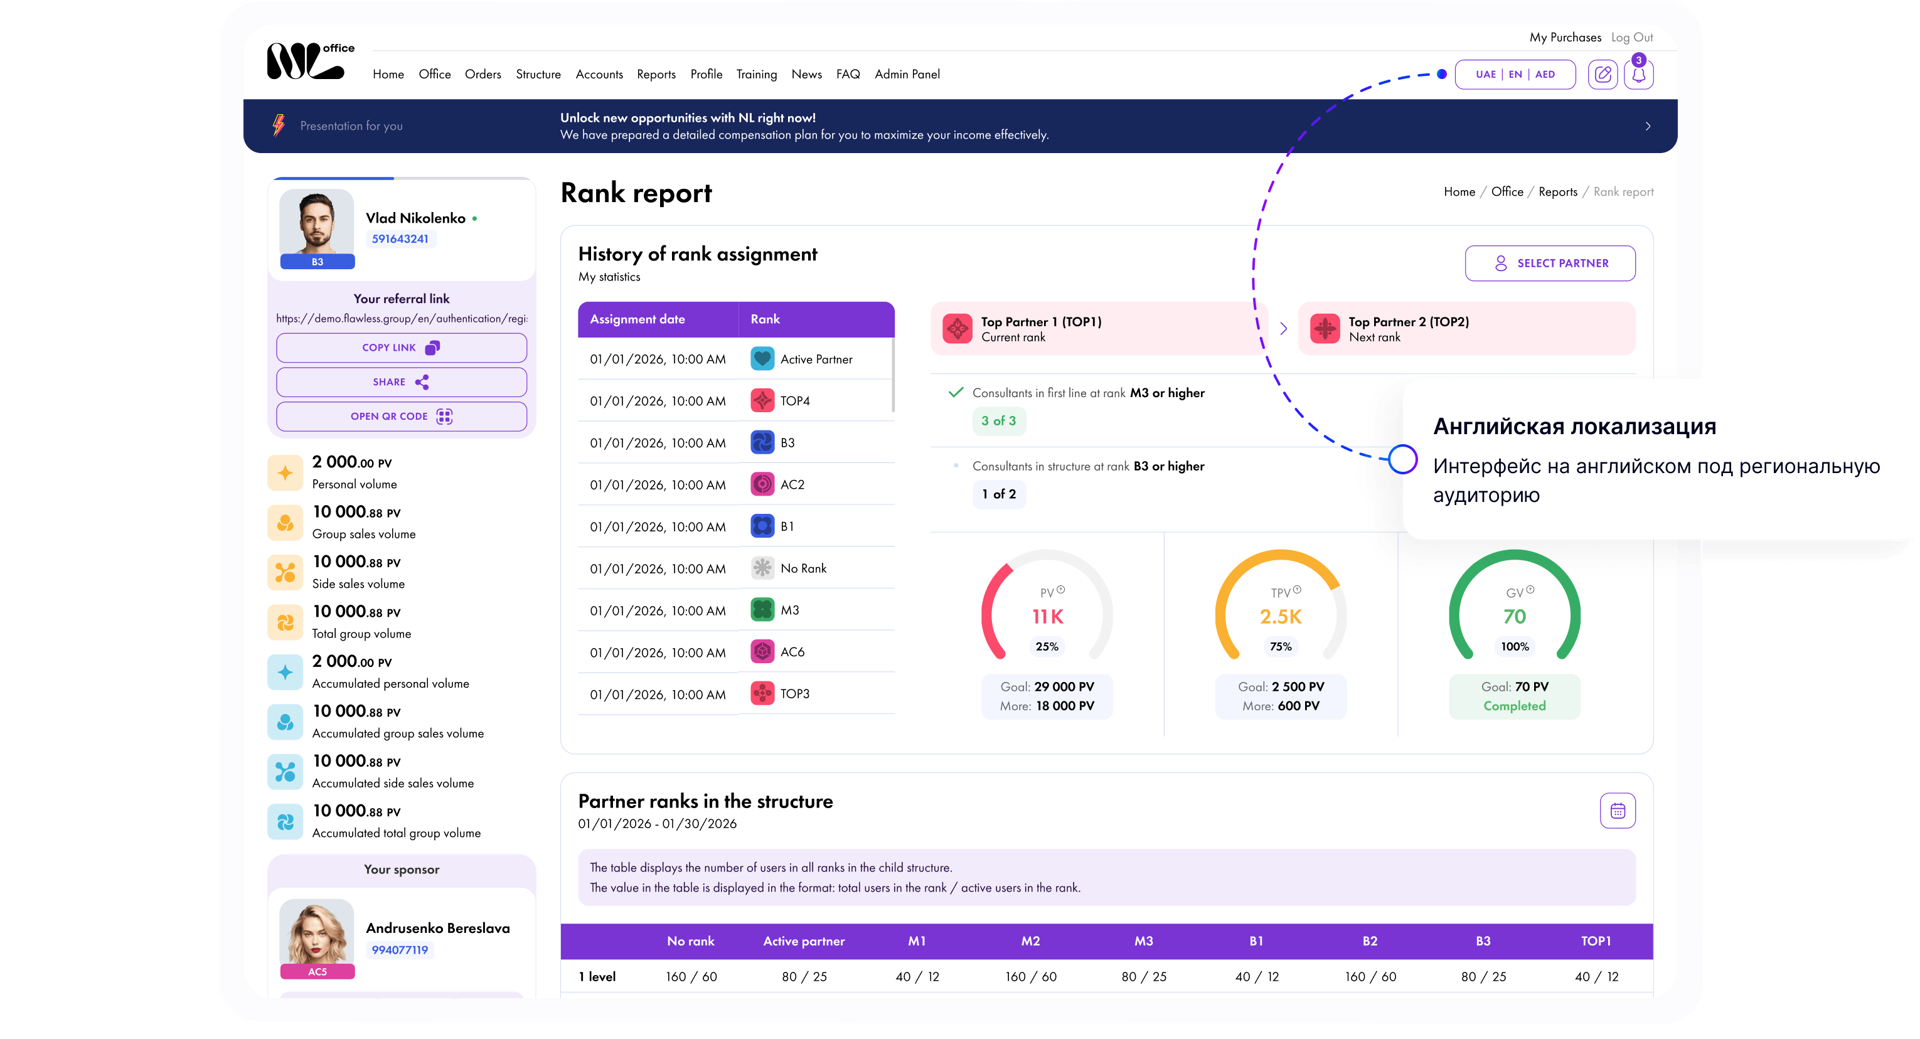Open the Reports menu item
The height and width of the screenshot is (1039, 1920).
coord(656,75)
